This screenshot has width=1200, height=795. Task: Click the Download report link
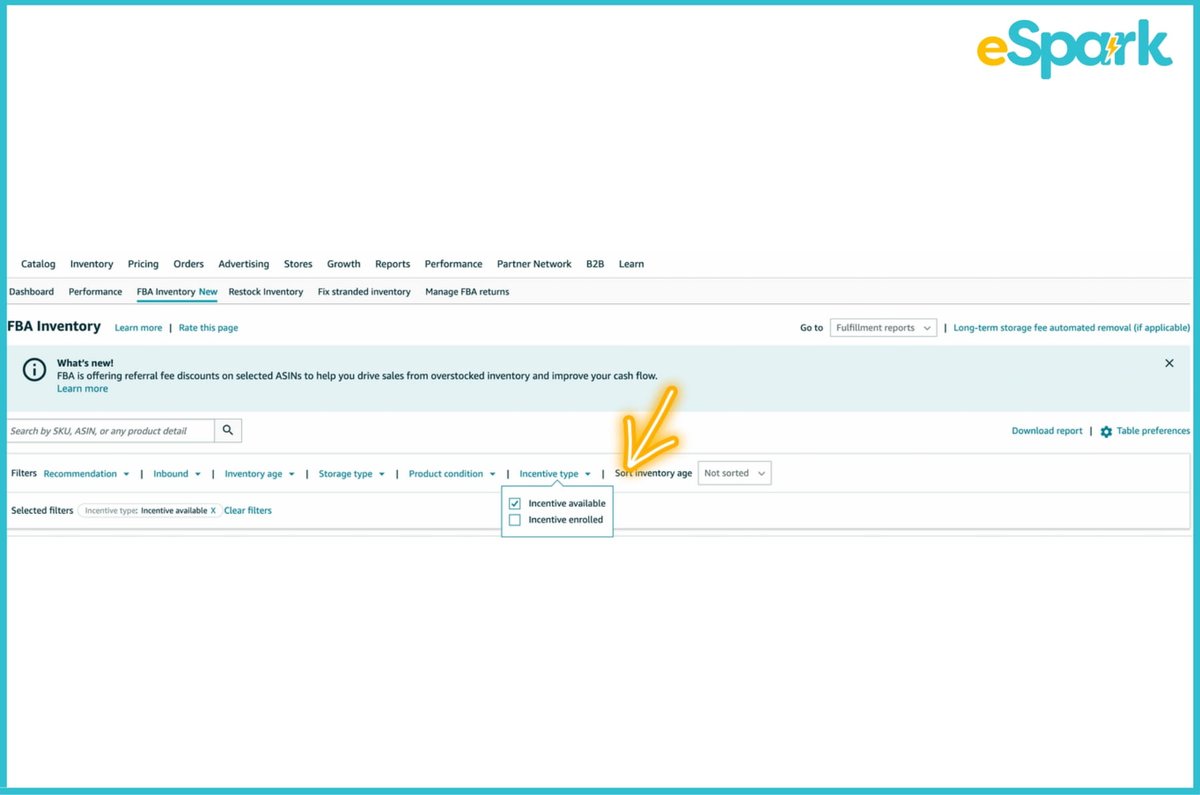click(x=1047, y=431)
